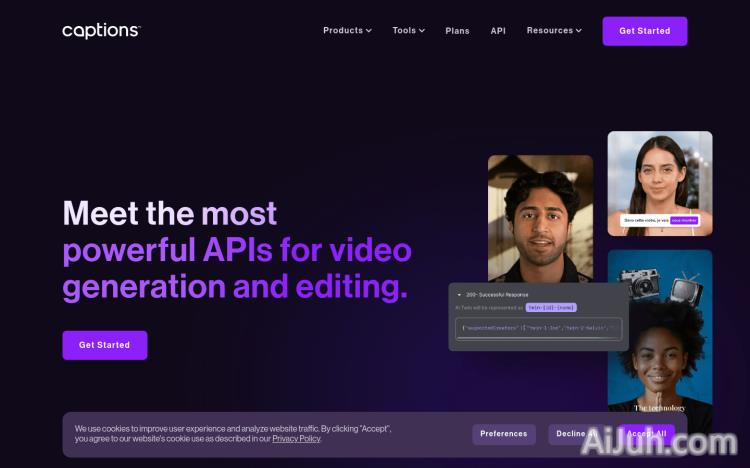
Task: Collapse the 200 Successful Response triangle
Action: (x=459, y=295)
